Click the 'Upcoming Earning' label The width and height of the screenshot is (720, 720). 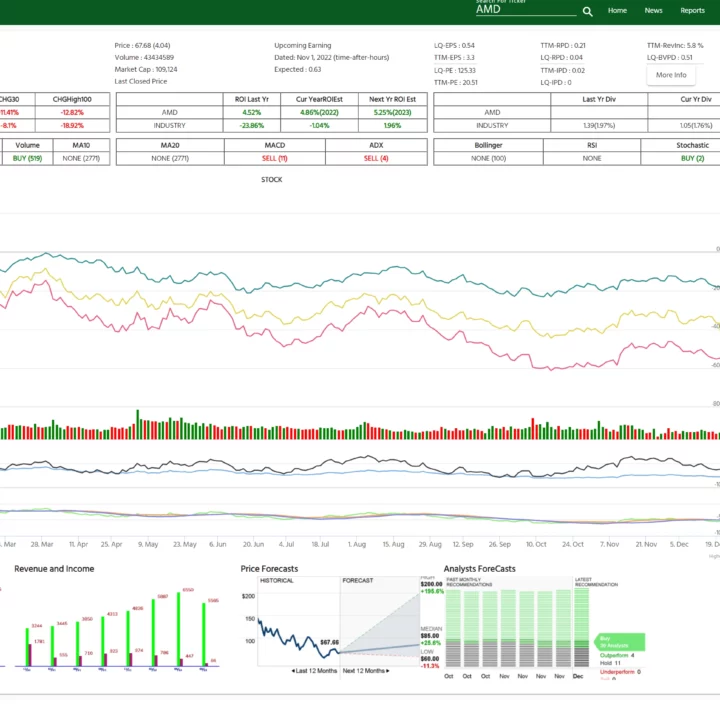point(303,45)
